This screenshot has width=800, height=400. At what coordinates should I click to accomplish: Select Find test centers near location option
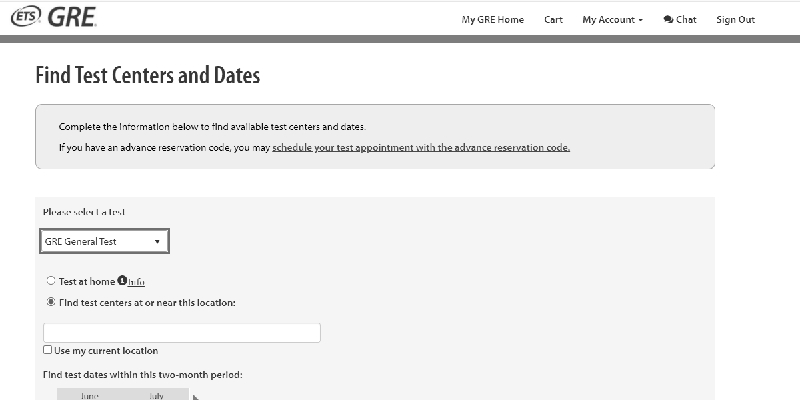(50, 302)
